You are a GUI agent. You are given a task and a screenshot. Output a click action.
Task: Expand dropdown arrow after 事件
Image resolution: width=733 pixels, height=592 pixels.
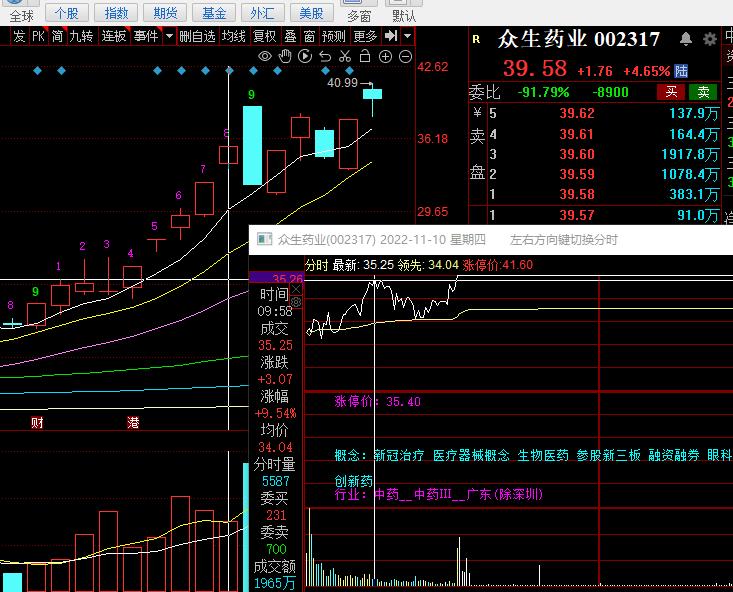pyautogui.click(x=169, y=36)
